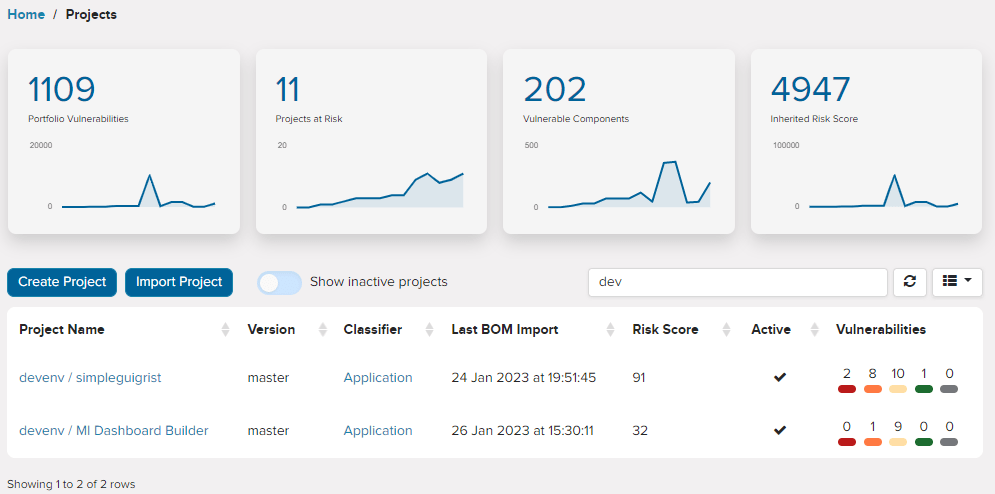Click date 26 Jan 2023 at 15:30:11
The width and height of the screenshot is (995, 494).
pos(522,431)
